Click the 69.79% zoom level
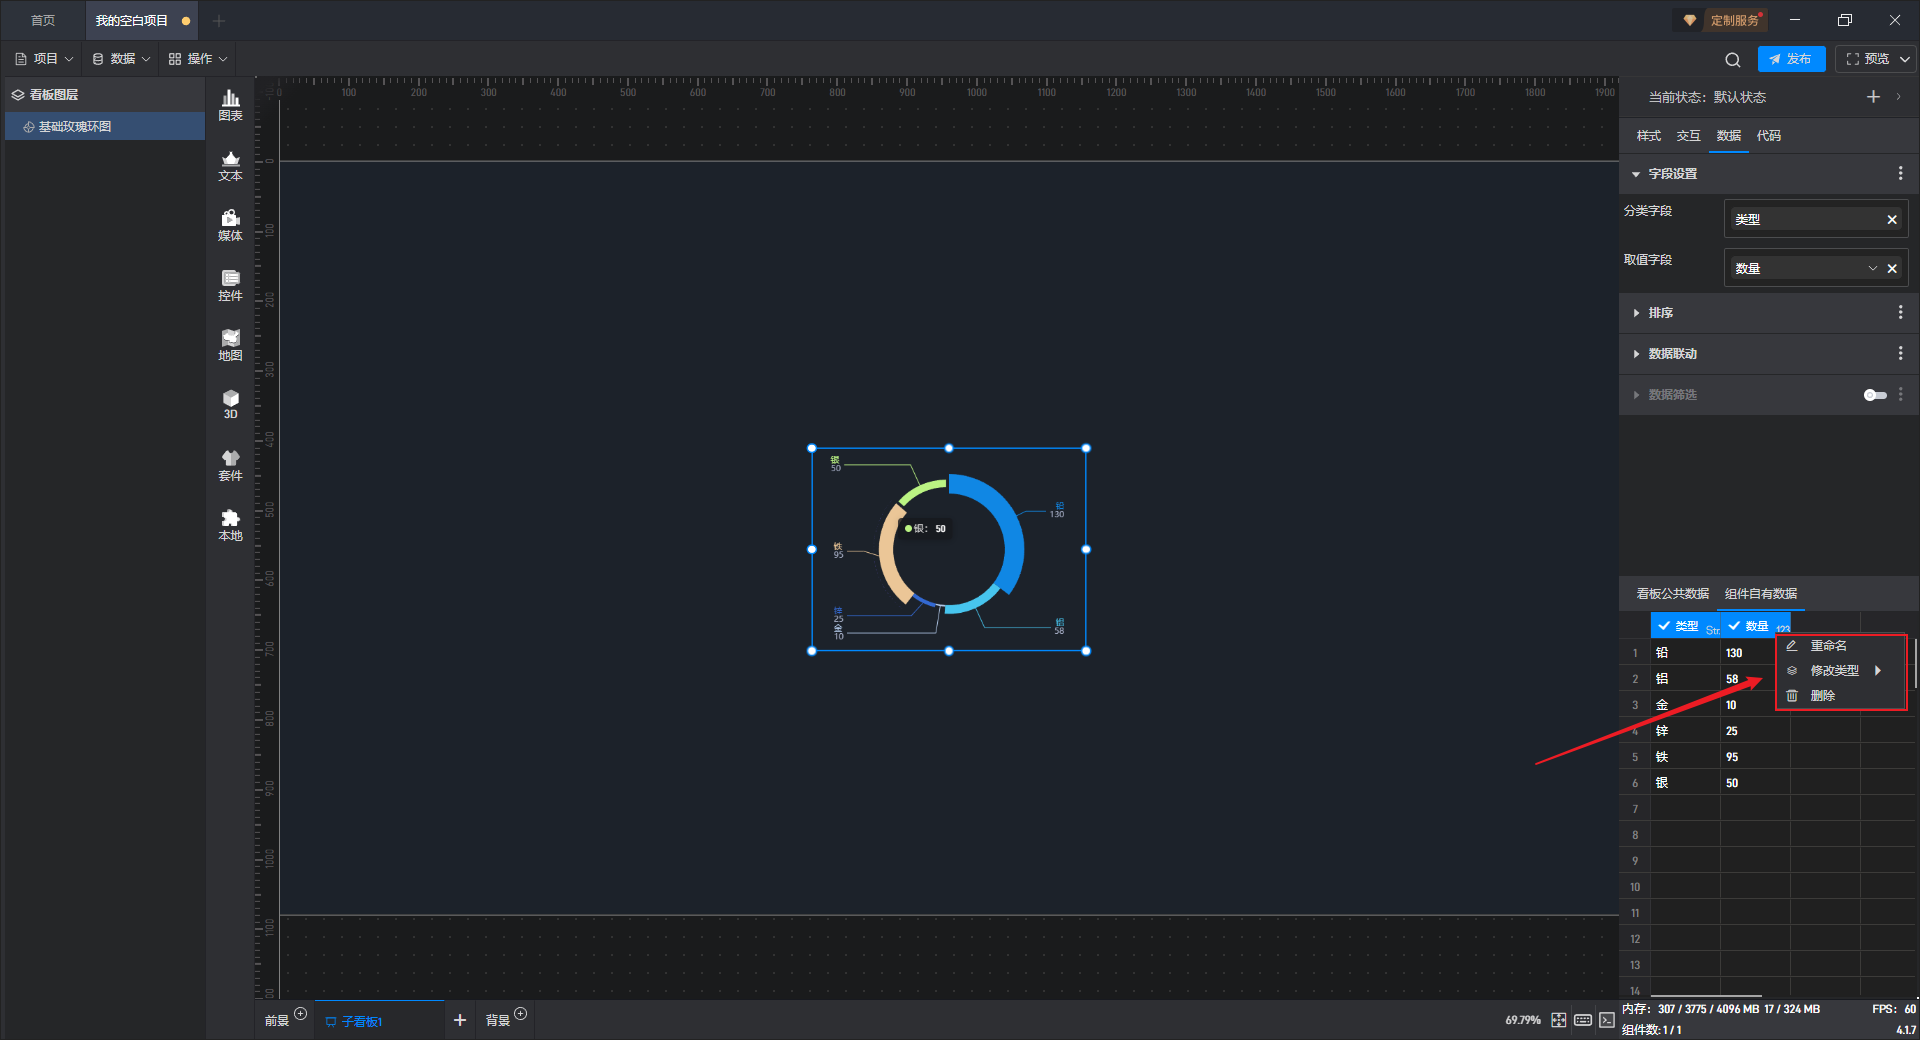The width and height of the screenshot is (1920, 1040). [1523, 1020]
